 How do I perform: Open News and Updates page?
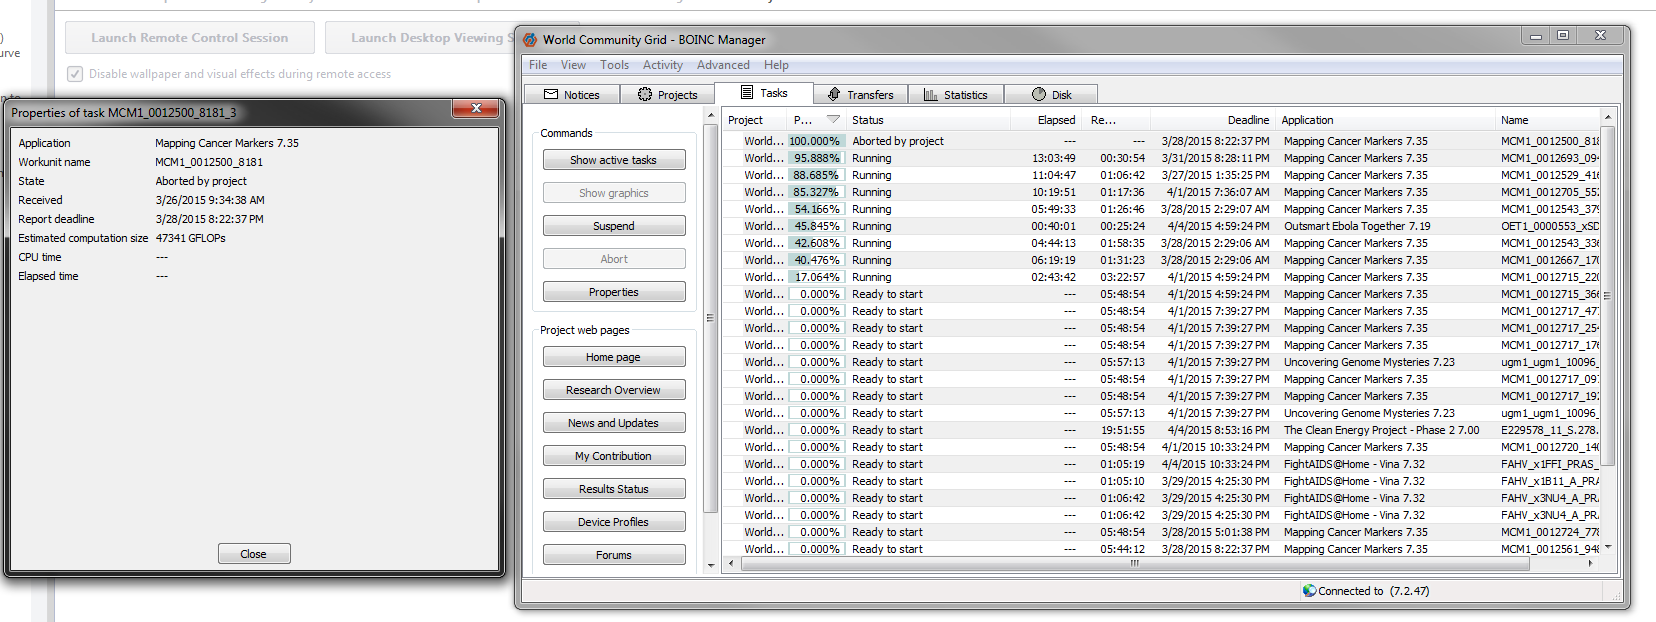click(x=614, y=423)
